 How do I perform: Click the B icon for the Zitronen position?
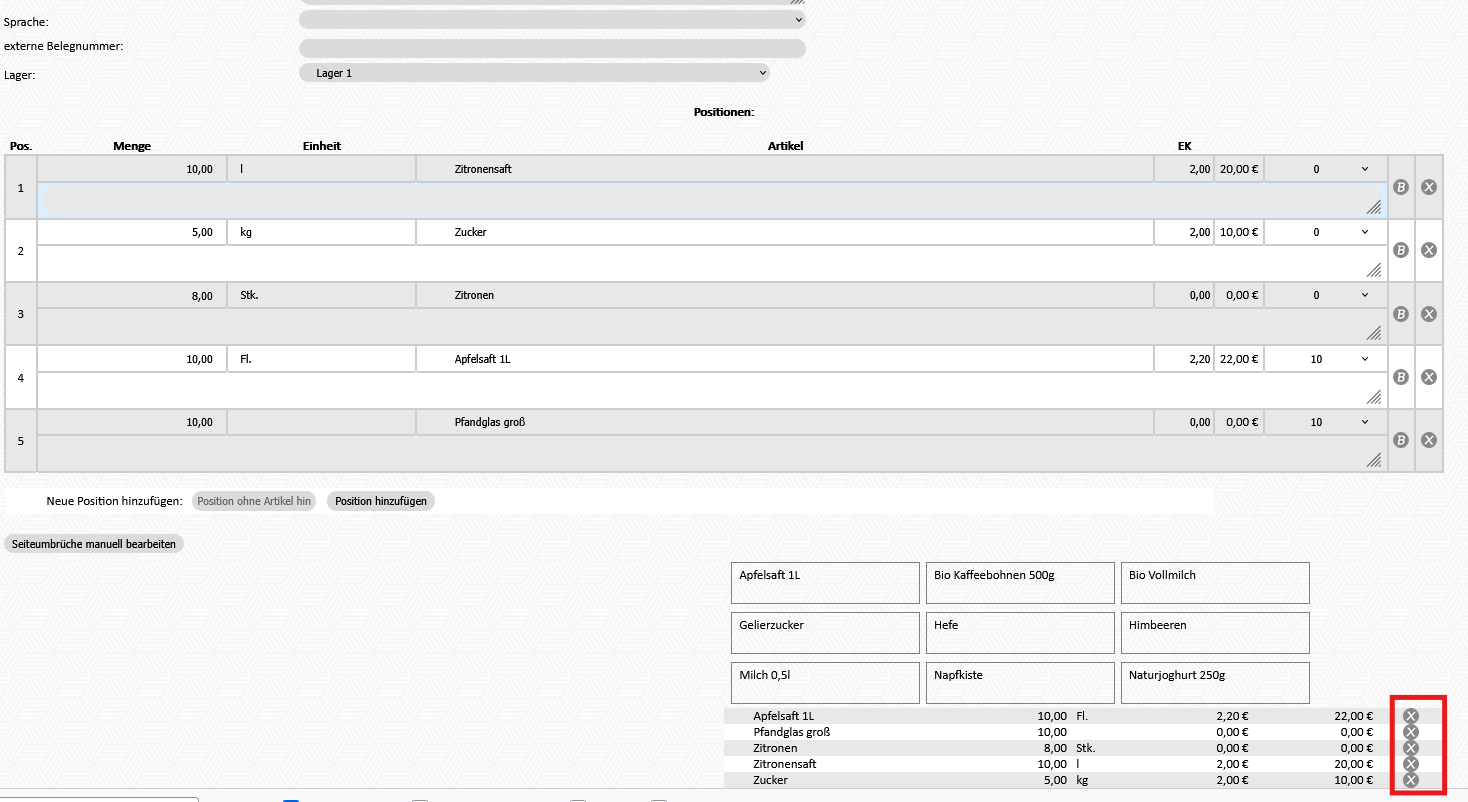1401,314
